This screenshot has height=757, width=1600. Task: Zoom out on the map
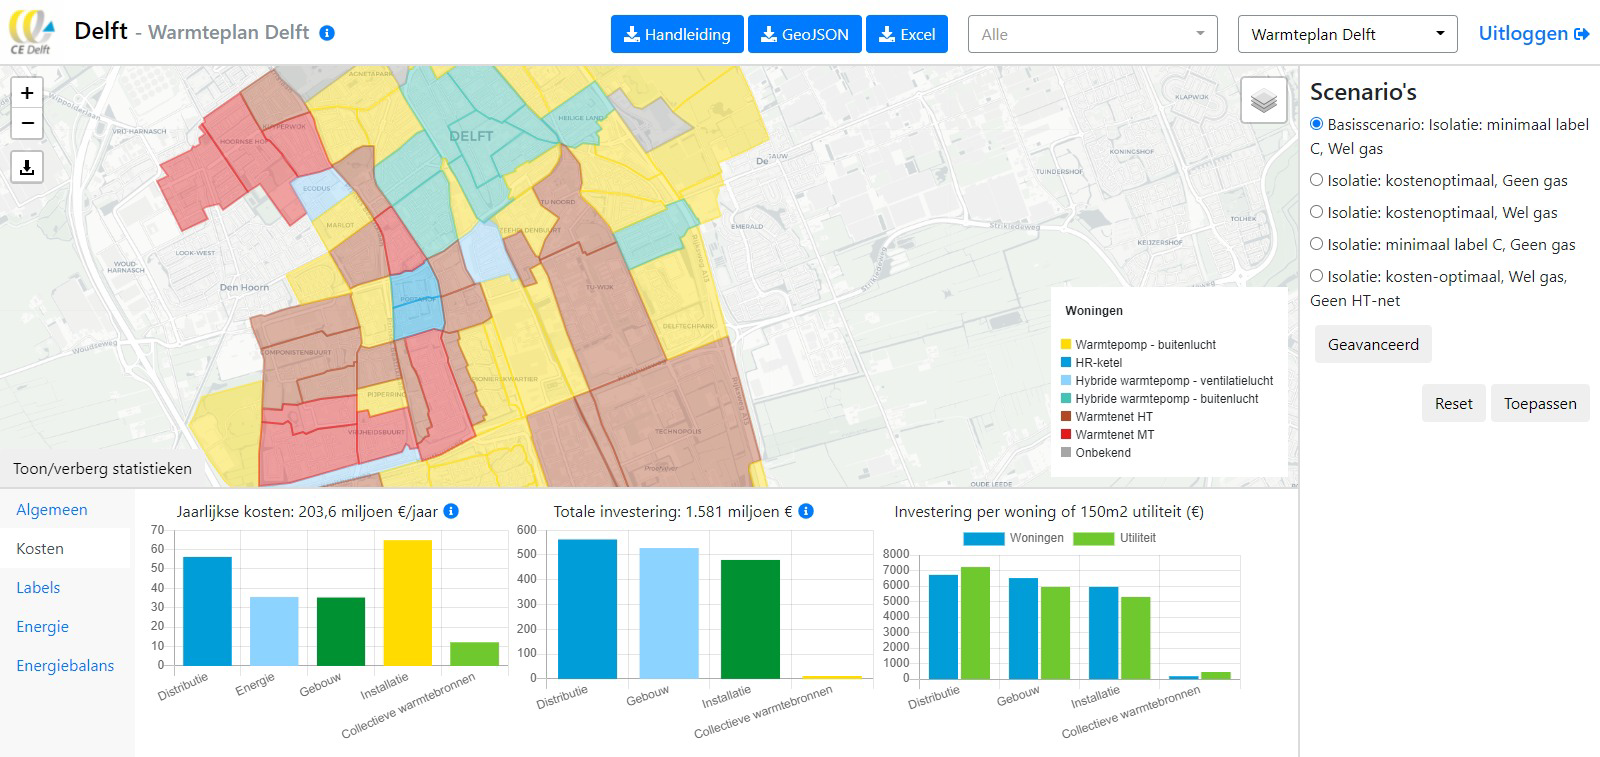point(27,124)
